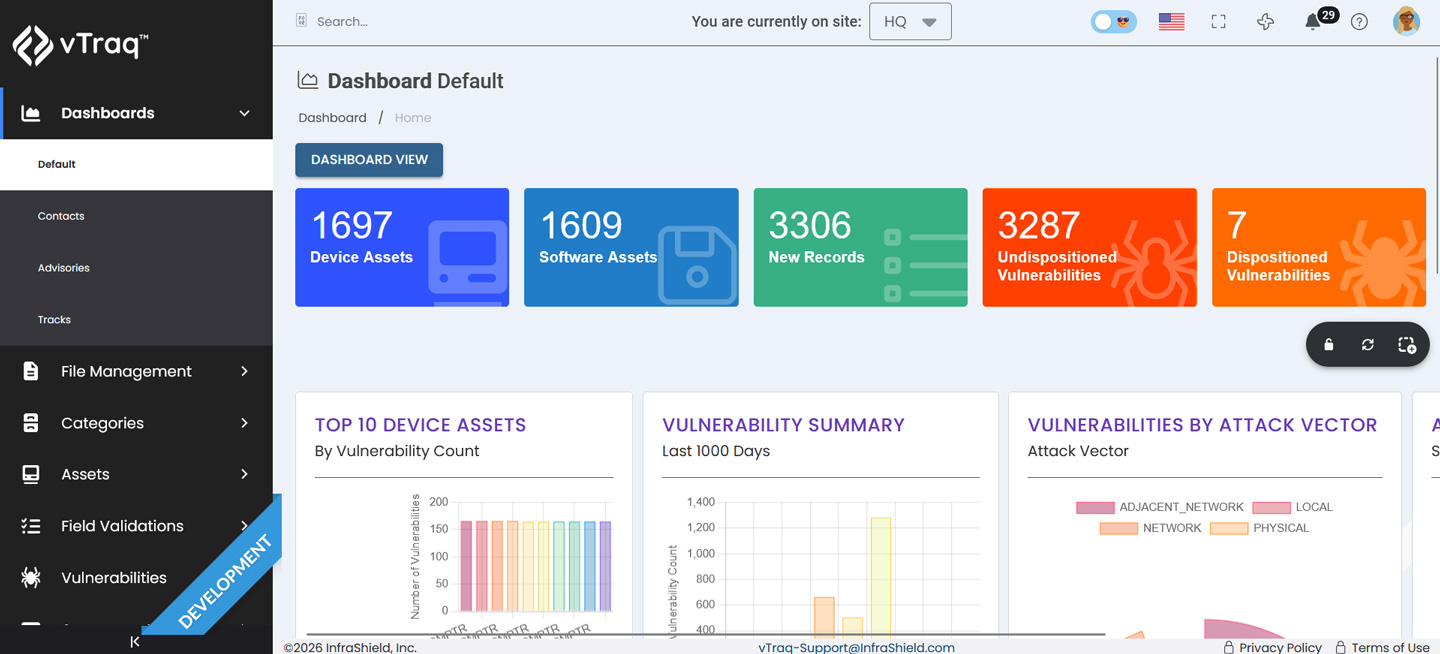This screenshot has width=1440, height=654.
Task: Collapse the Dashboards menu chevron
Action: [x=244, y=113]
